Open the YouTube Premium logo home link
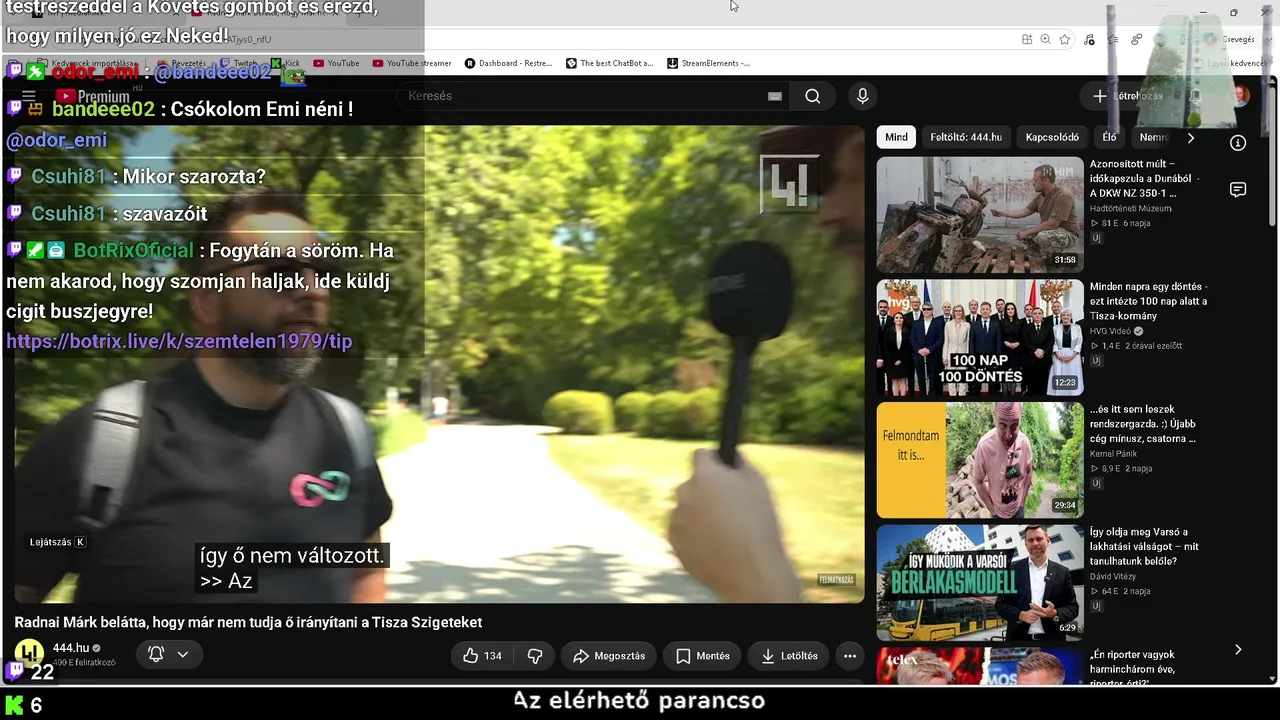 (92, 96)
